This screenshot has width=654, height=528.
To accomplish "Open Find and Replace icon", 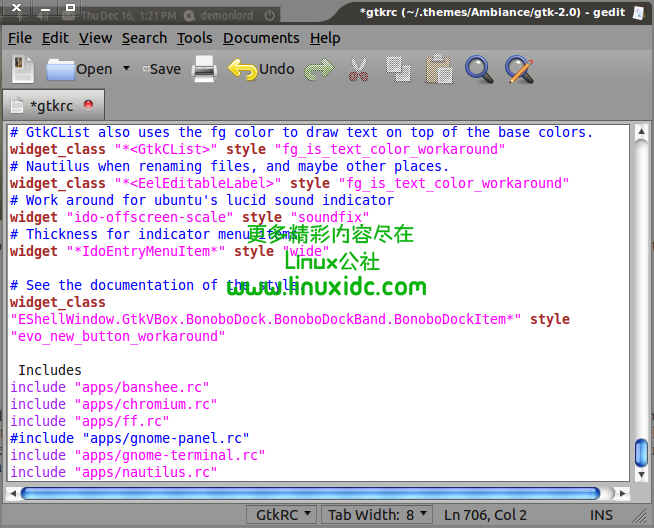I will [519, 69].
